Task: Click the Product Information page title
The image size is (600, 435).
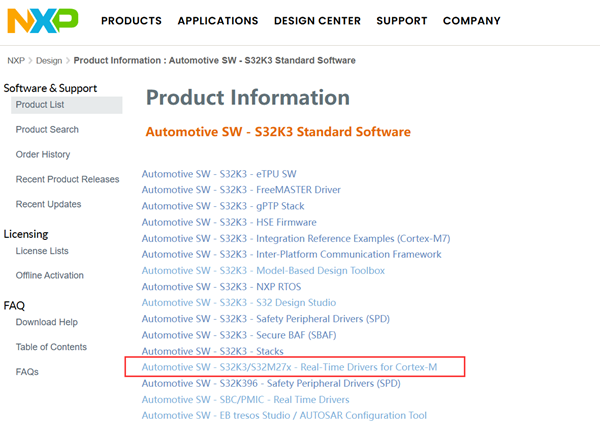Action: point(248,98)
